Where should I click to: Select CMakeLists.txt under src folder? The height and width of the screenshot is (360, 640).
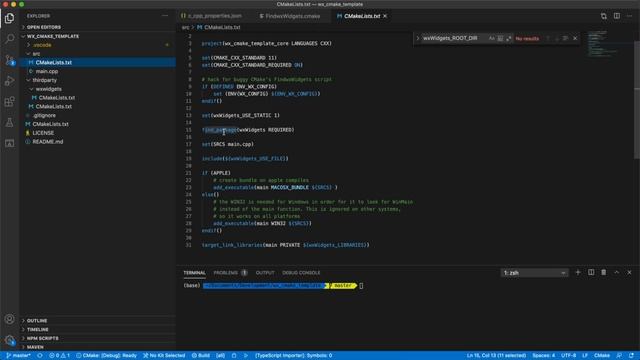point(53,62)
